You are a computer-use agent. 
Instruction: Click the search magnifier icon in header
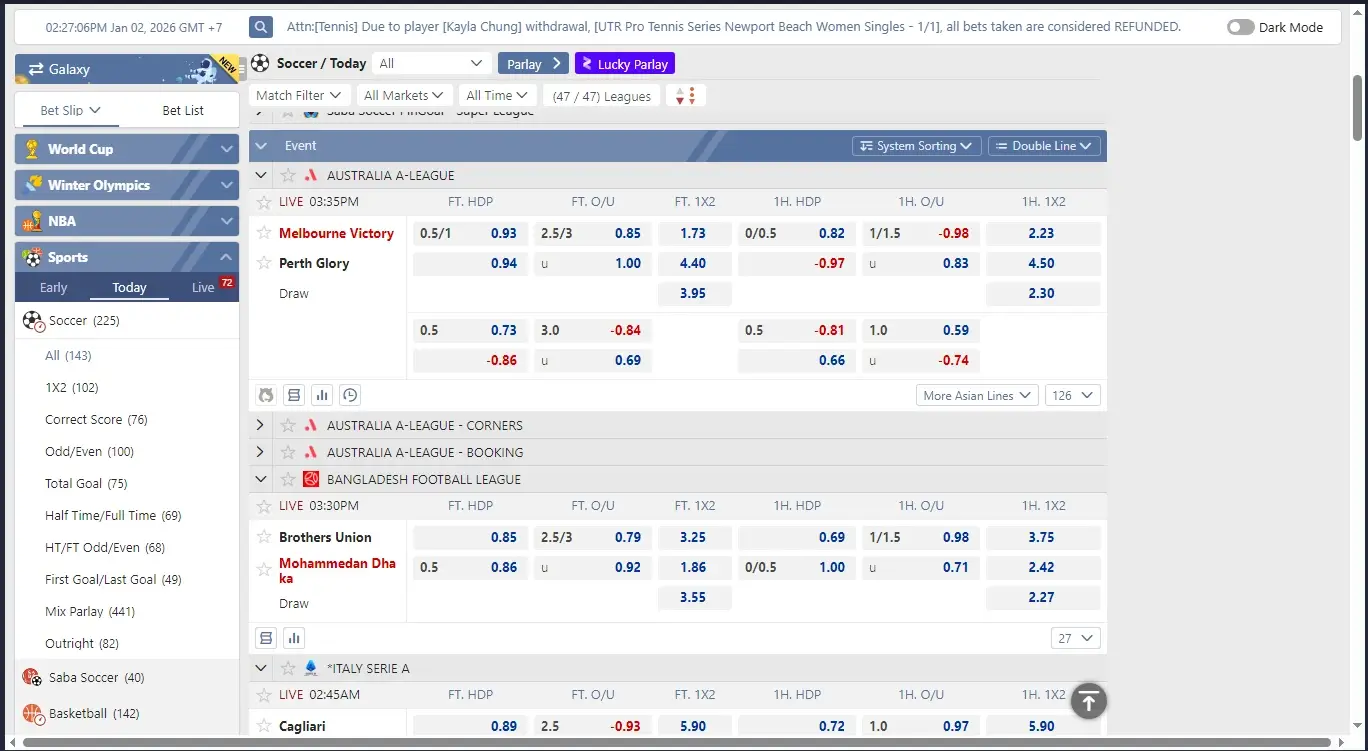(x=261, y=27)
